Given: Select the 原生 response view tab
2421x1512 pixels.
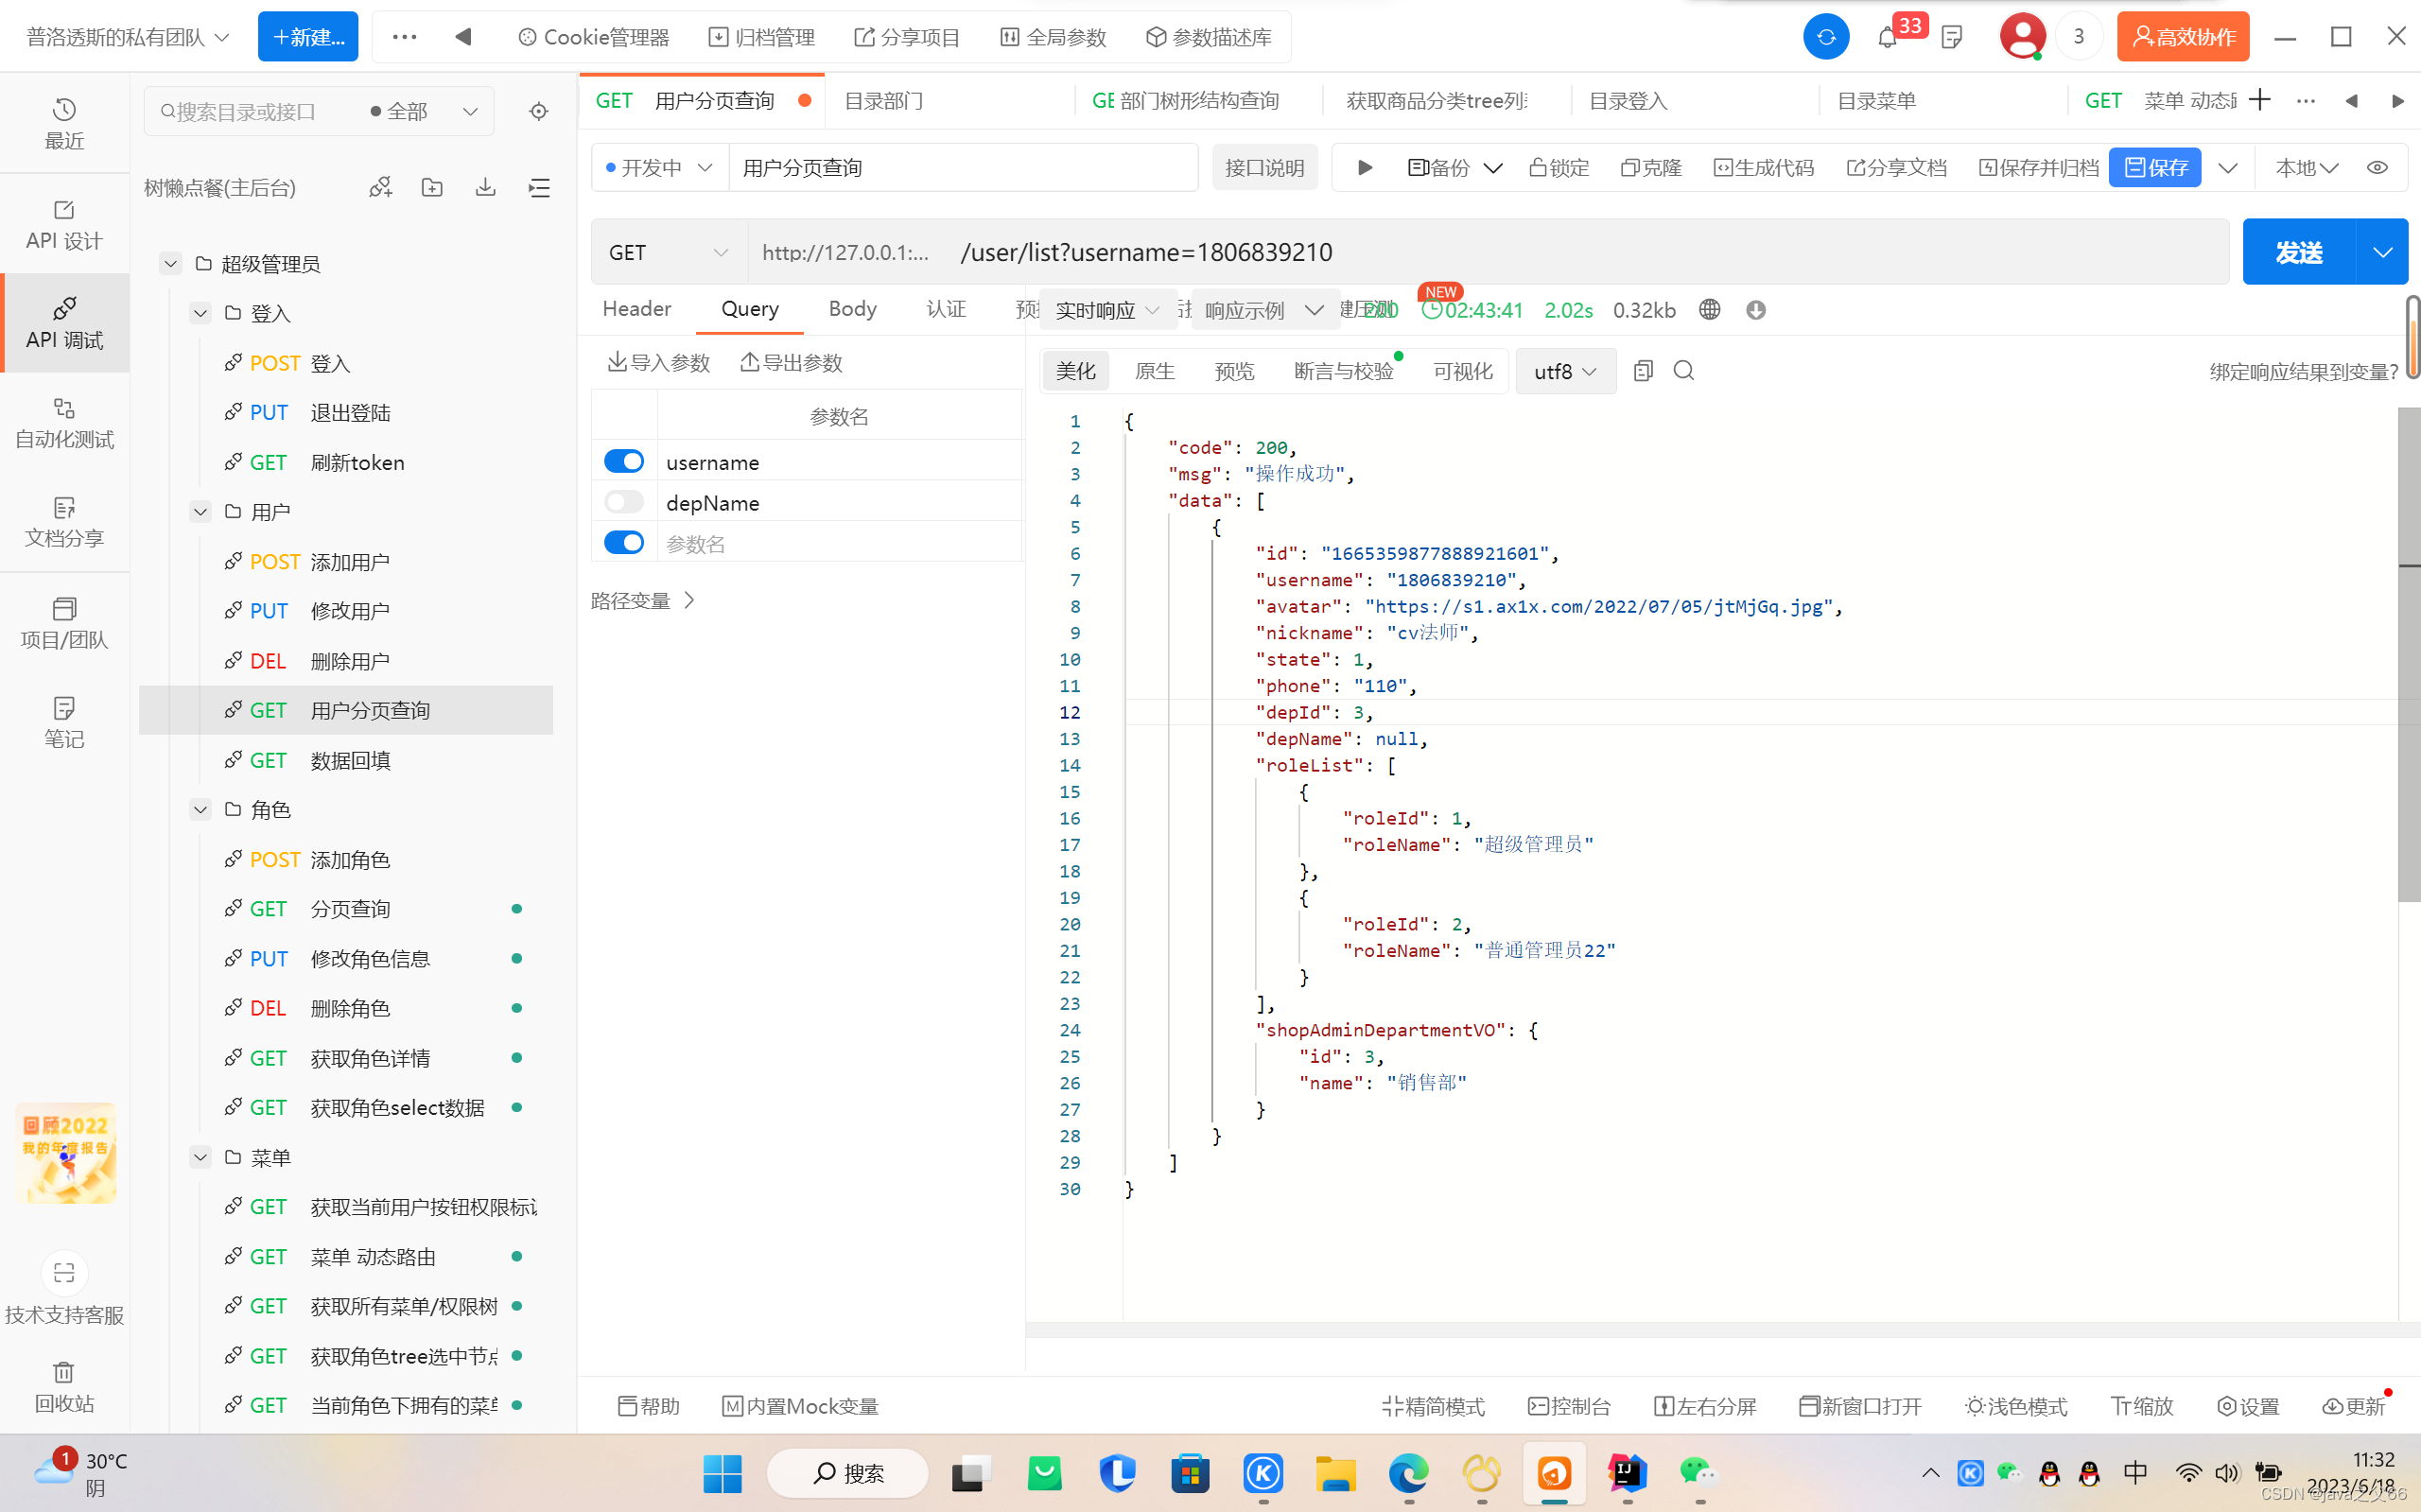Looking at the screenshot, I should click(x=1154, y=371).
